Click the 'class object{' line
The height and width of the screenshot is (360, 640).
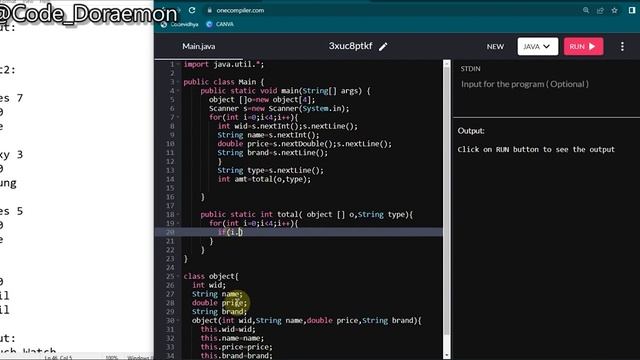click(211, 276)
